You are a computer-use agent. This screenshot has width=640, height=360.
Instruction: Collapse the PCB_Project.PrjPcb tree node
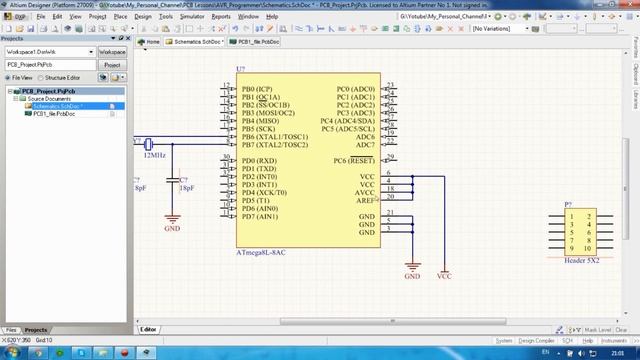[10, 91]
